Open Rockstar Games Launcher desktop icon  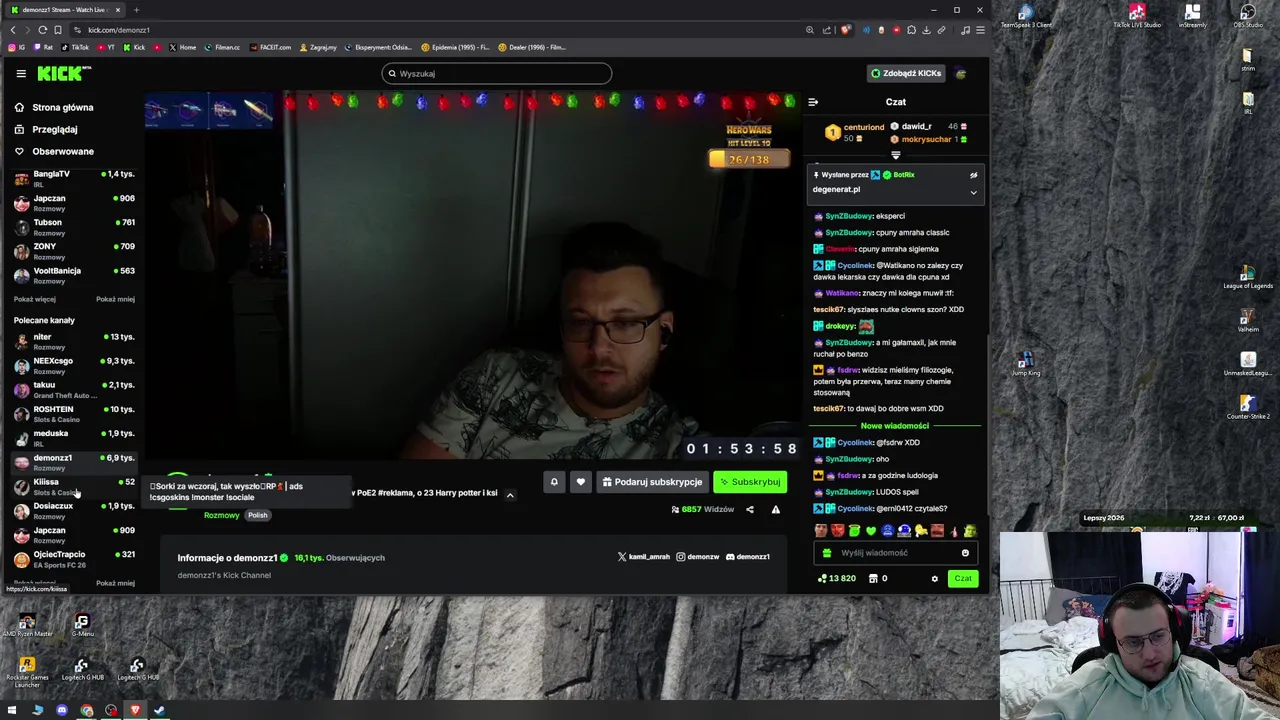27,670
